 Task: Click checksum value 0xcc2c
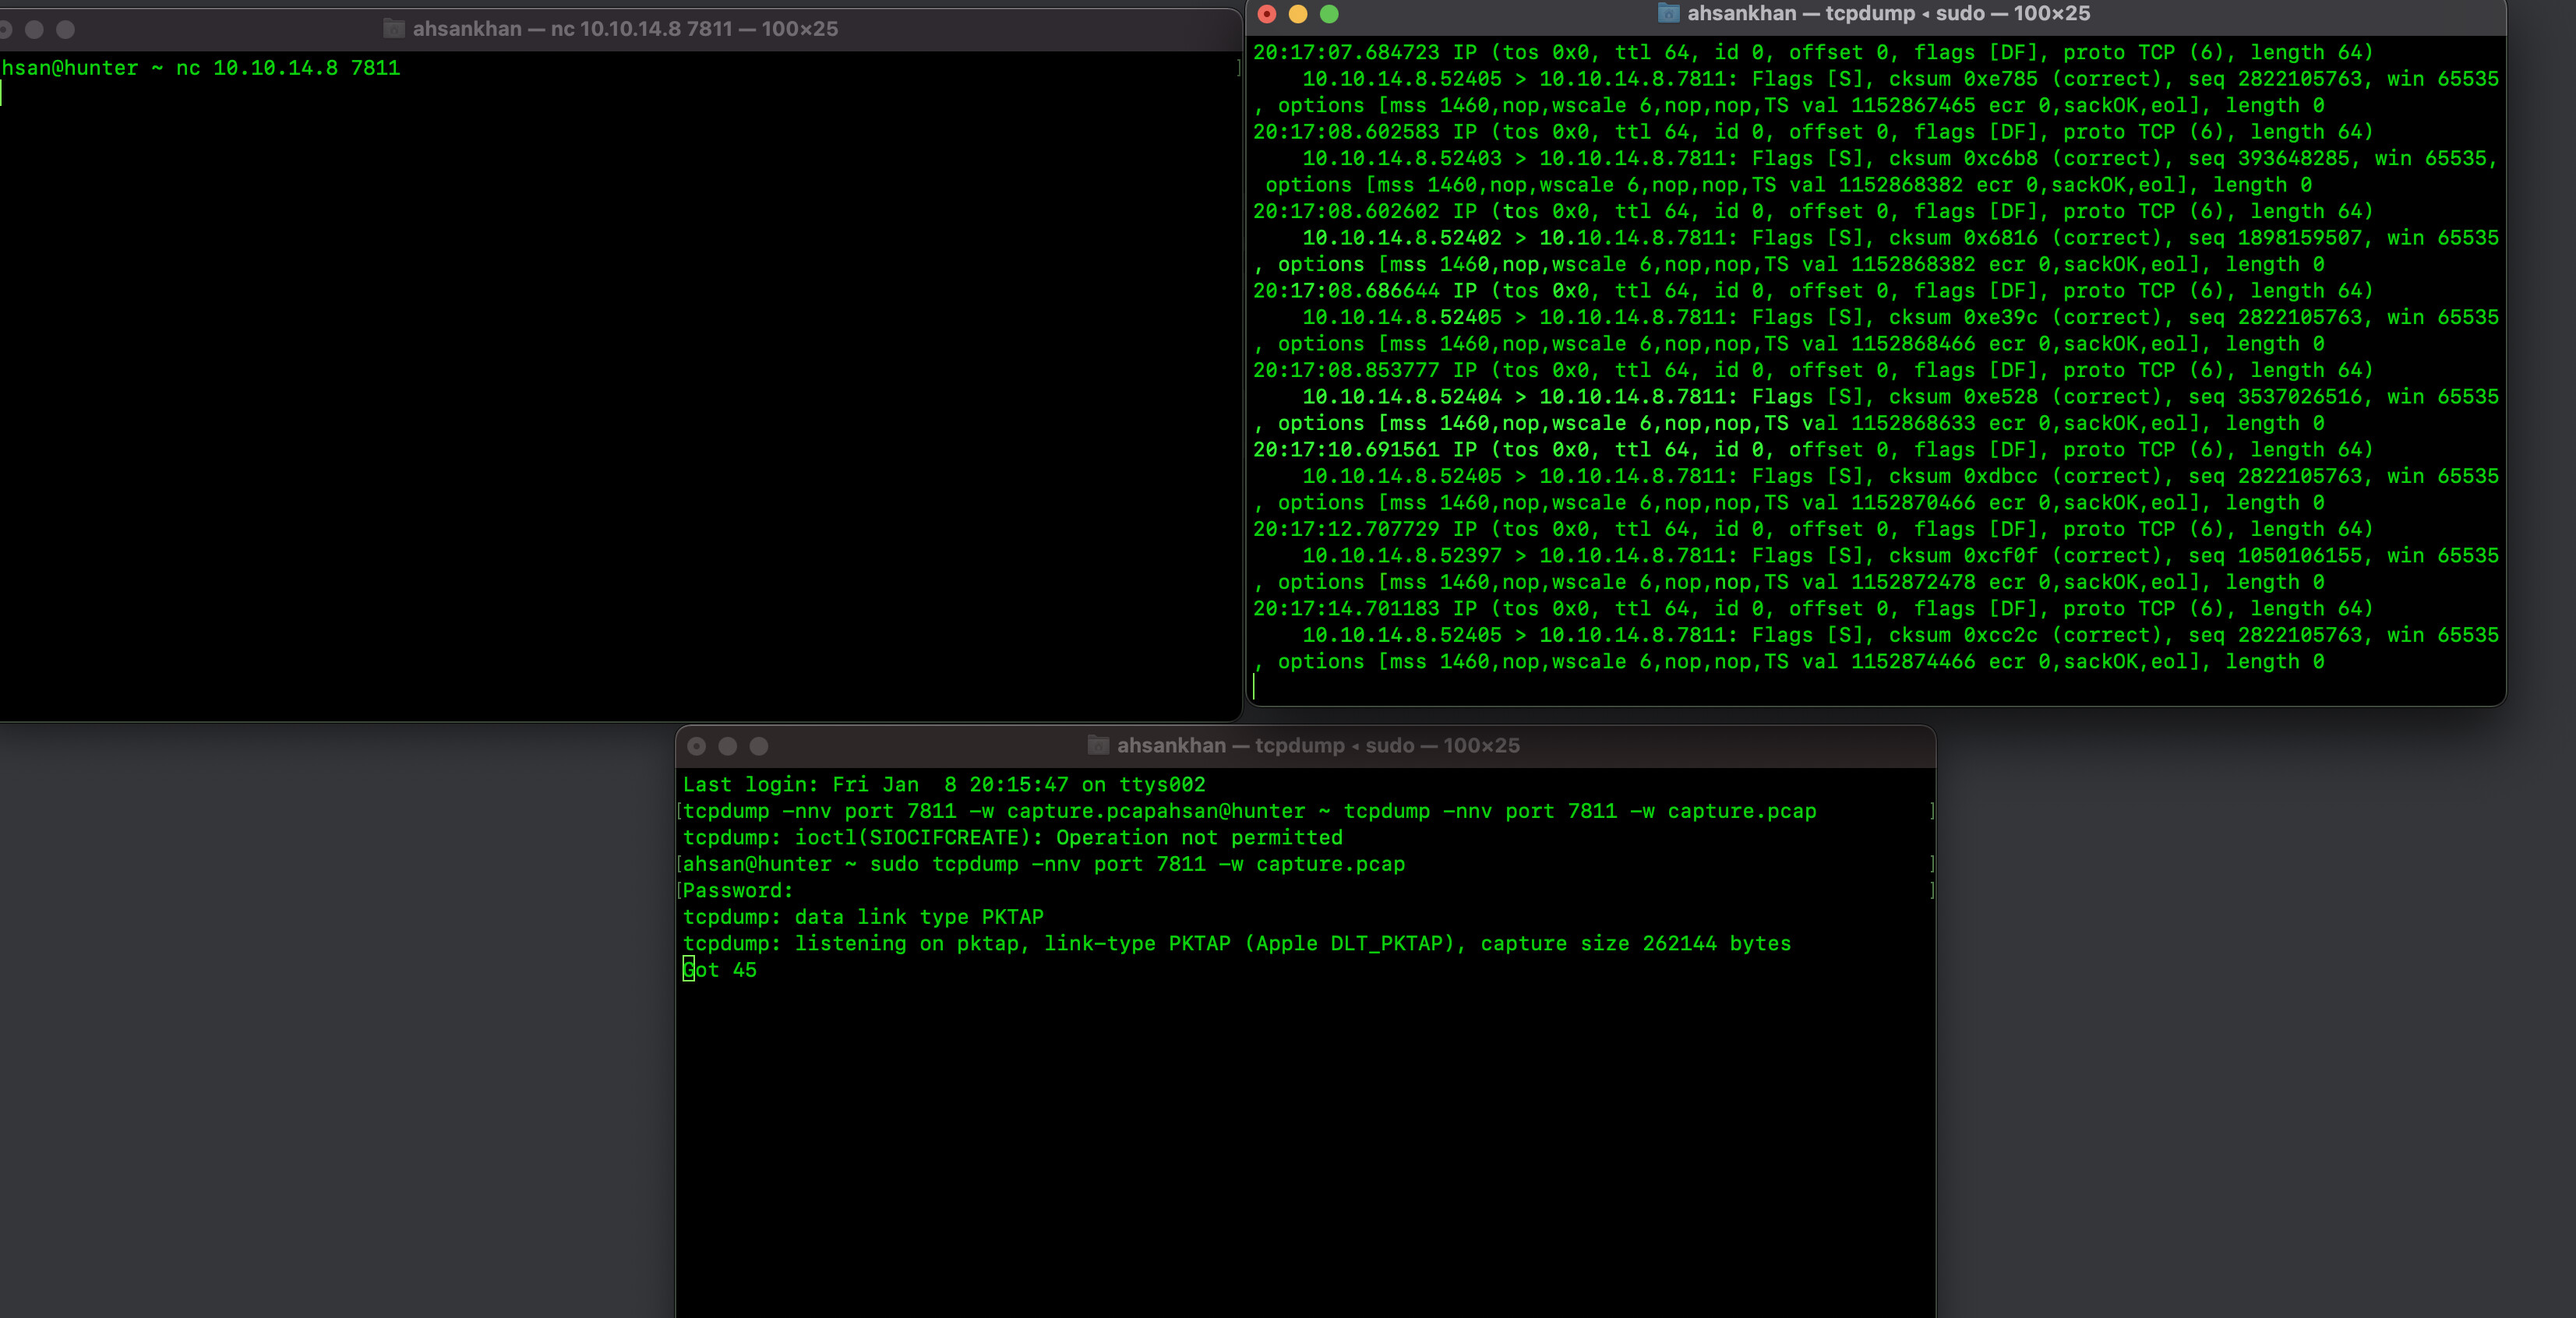pyautogui.click(x=2000, y=635)
